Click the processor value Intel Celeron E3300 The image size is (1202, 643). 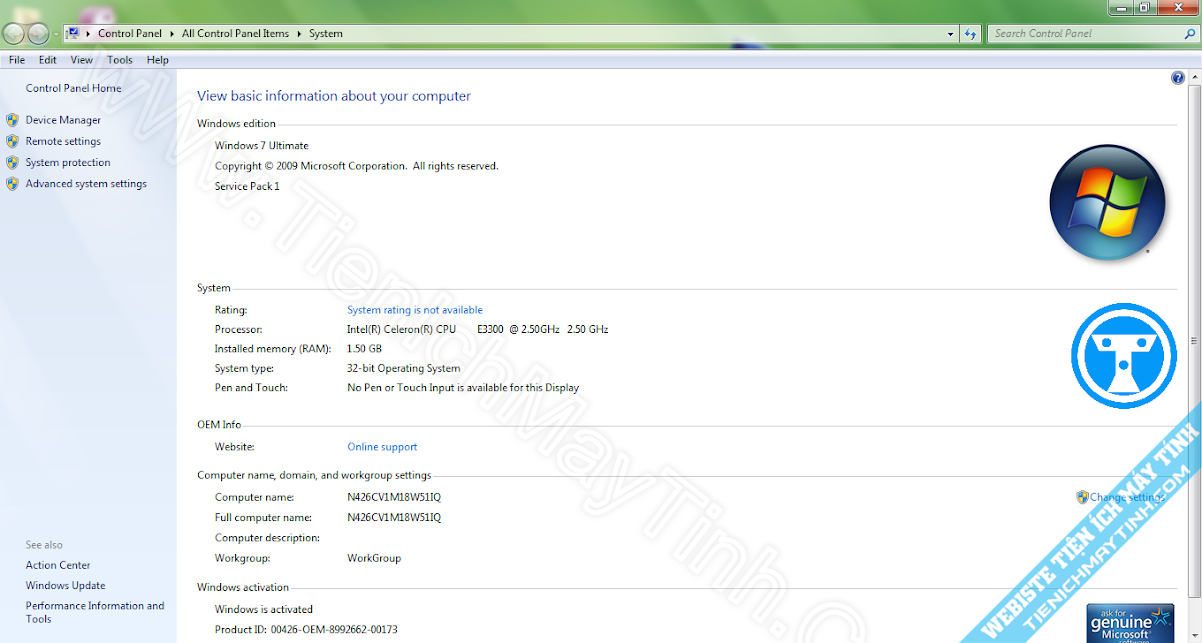(477, 329)
